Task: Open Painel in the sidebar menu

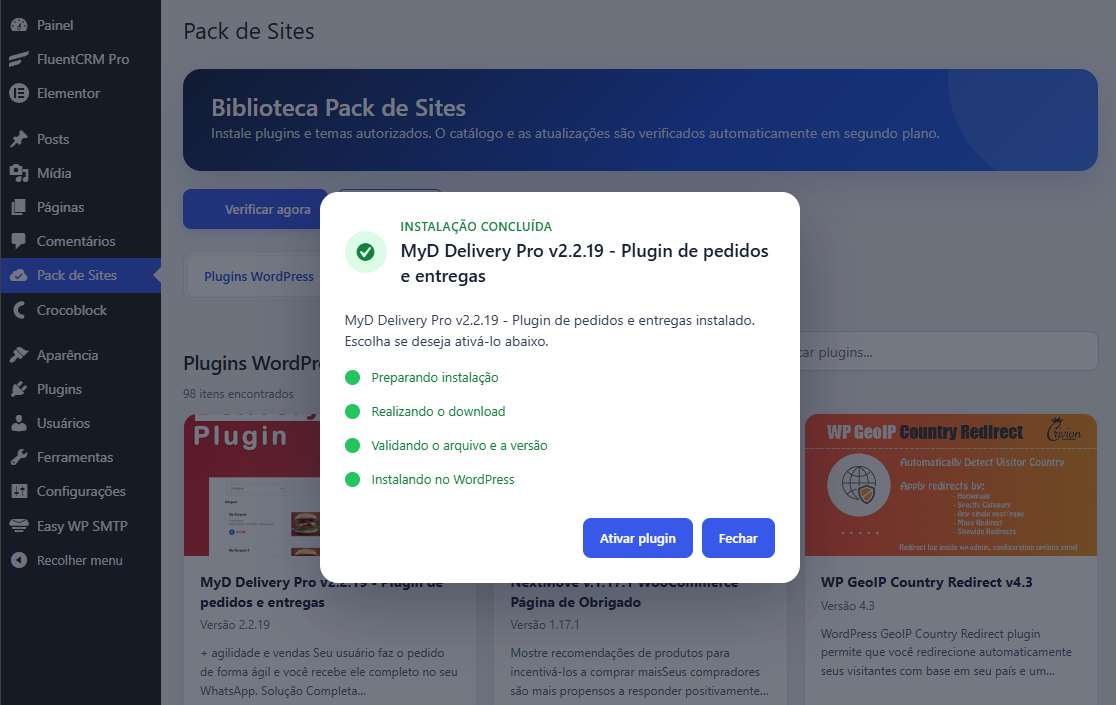Action: [x=80, y=25]
